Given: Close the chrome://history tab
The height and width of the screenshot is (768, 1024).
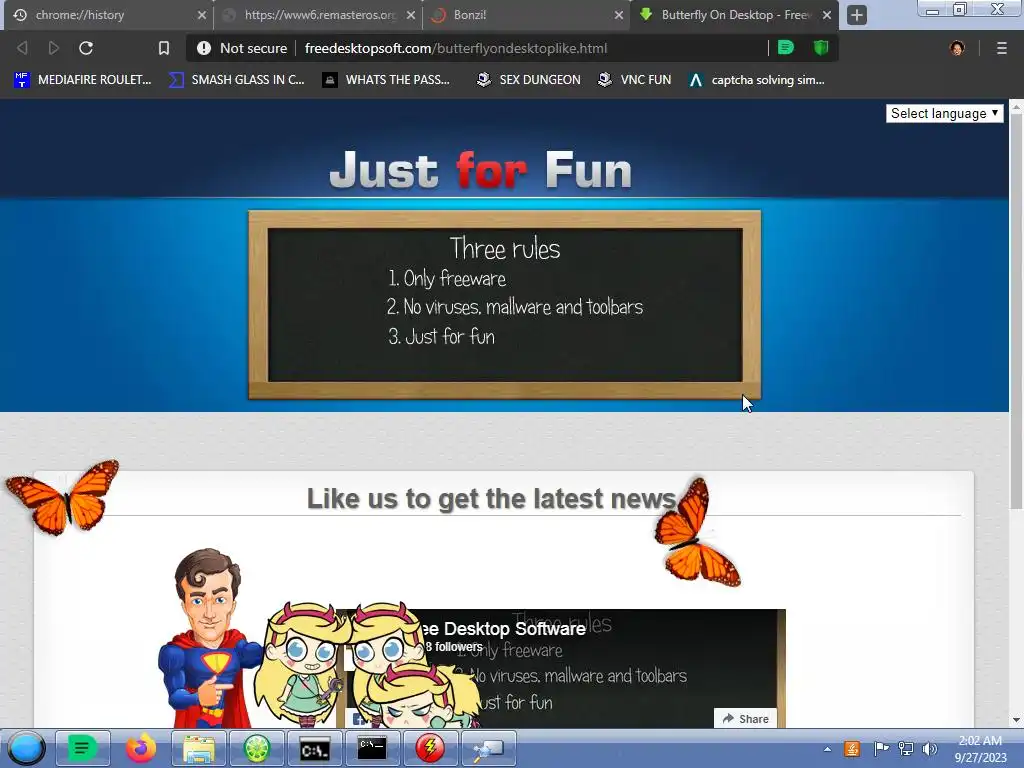Looking at the screenshot, I should [x=202, y=15].
